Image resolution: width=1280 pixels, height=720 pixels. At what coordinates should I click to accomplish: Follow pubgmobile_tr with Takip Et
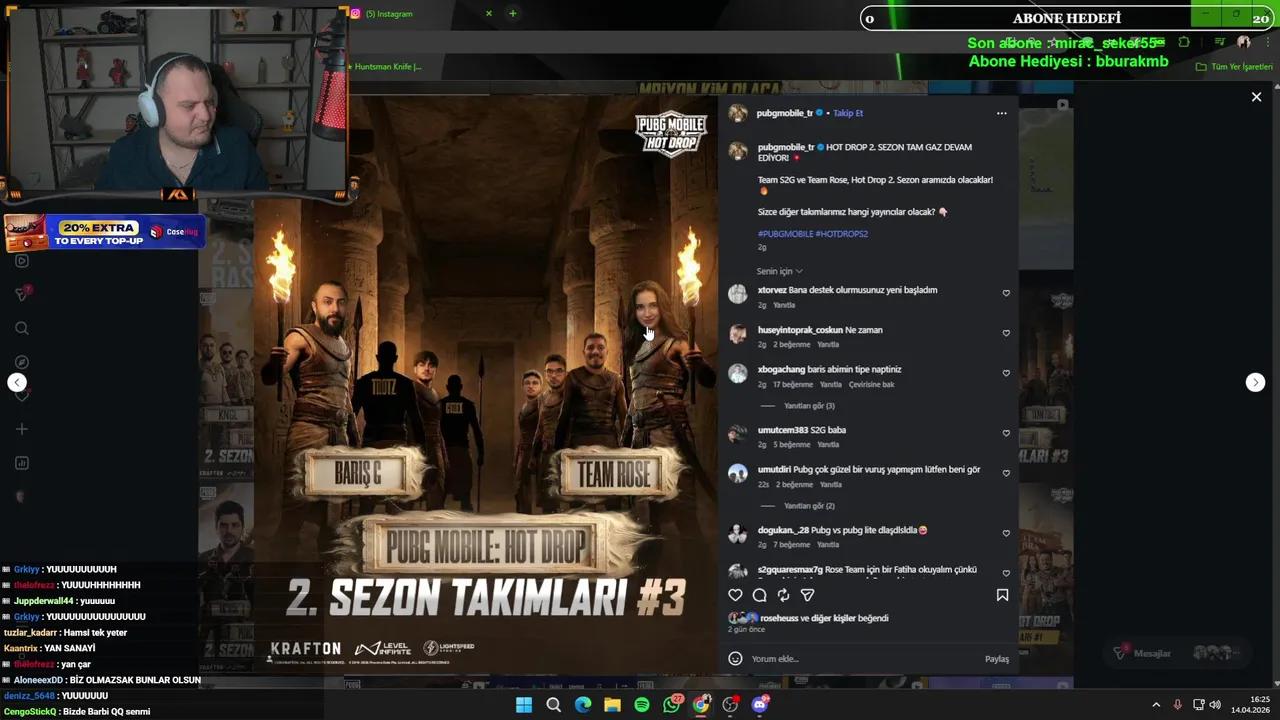(848, 113)
